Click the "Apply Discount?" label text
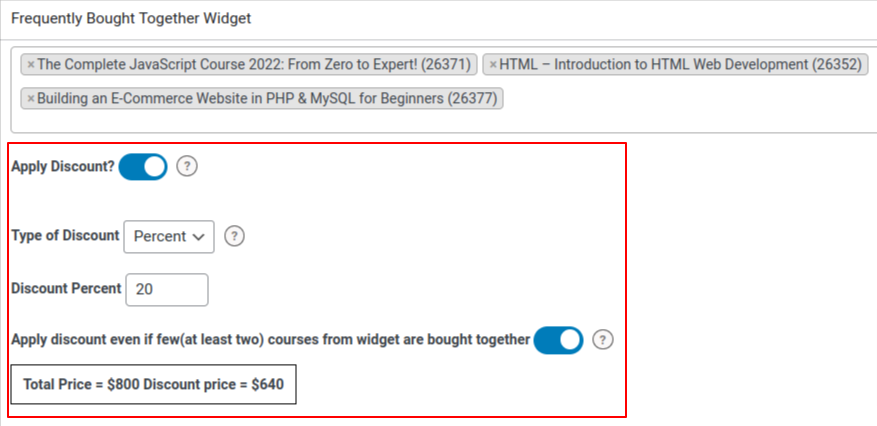The height and width of the screenshot is (426, 877). click(62, 167)
